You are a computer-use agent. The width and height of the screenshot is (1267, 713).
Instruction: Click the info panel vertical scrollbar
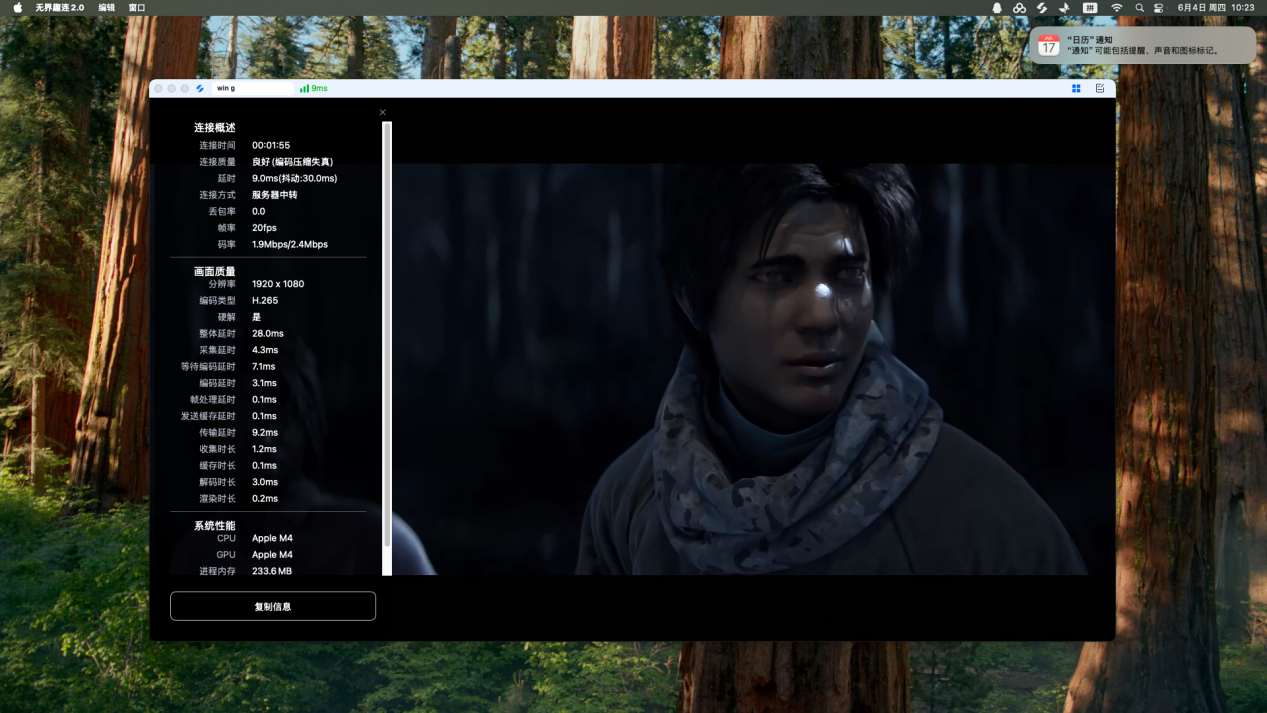tap(387, 348)
